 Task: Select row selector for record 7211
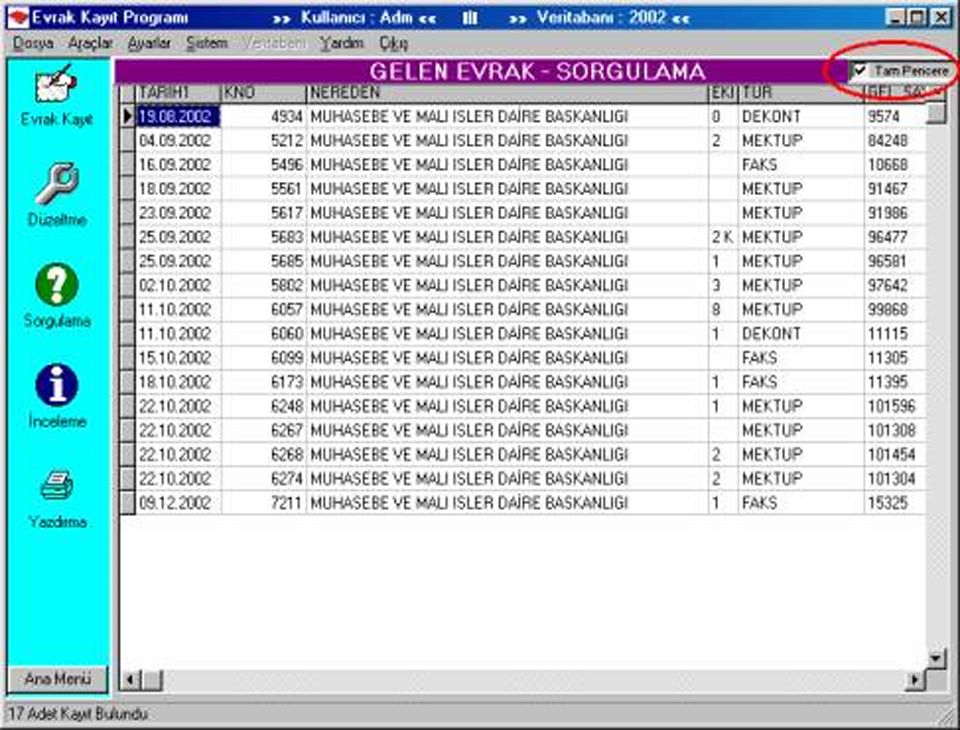point(127,503)
